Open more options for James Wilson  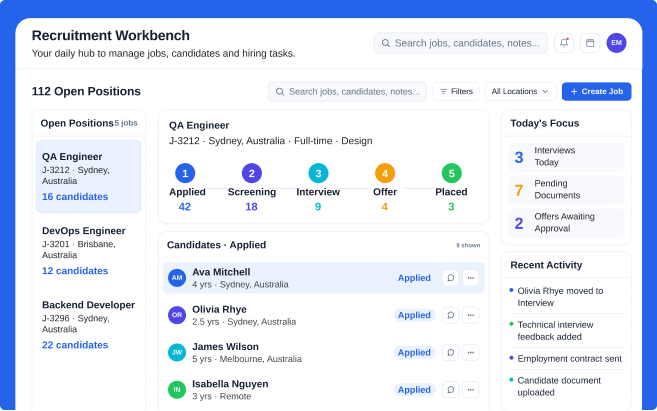click(471, 352)
